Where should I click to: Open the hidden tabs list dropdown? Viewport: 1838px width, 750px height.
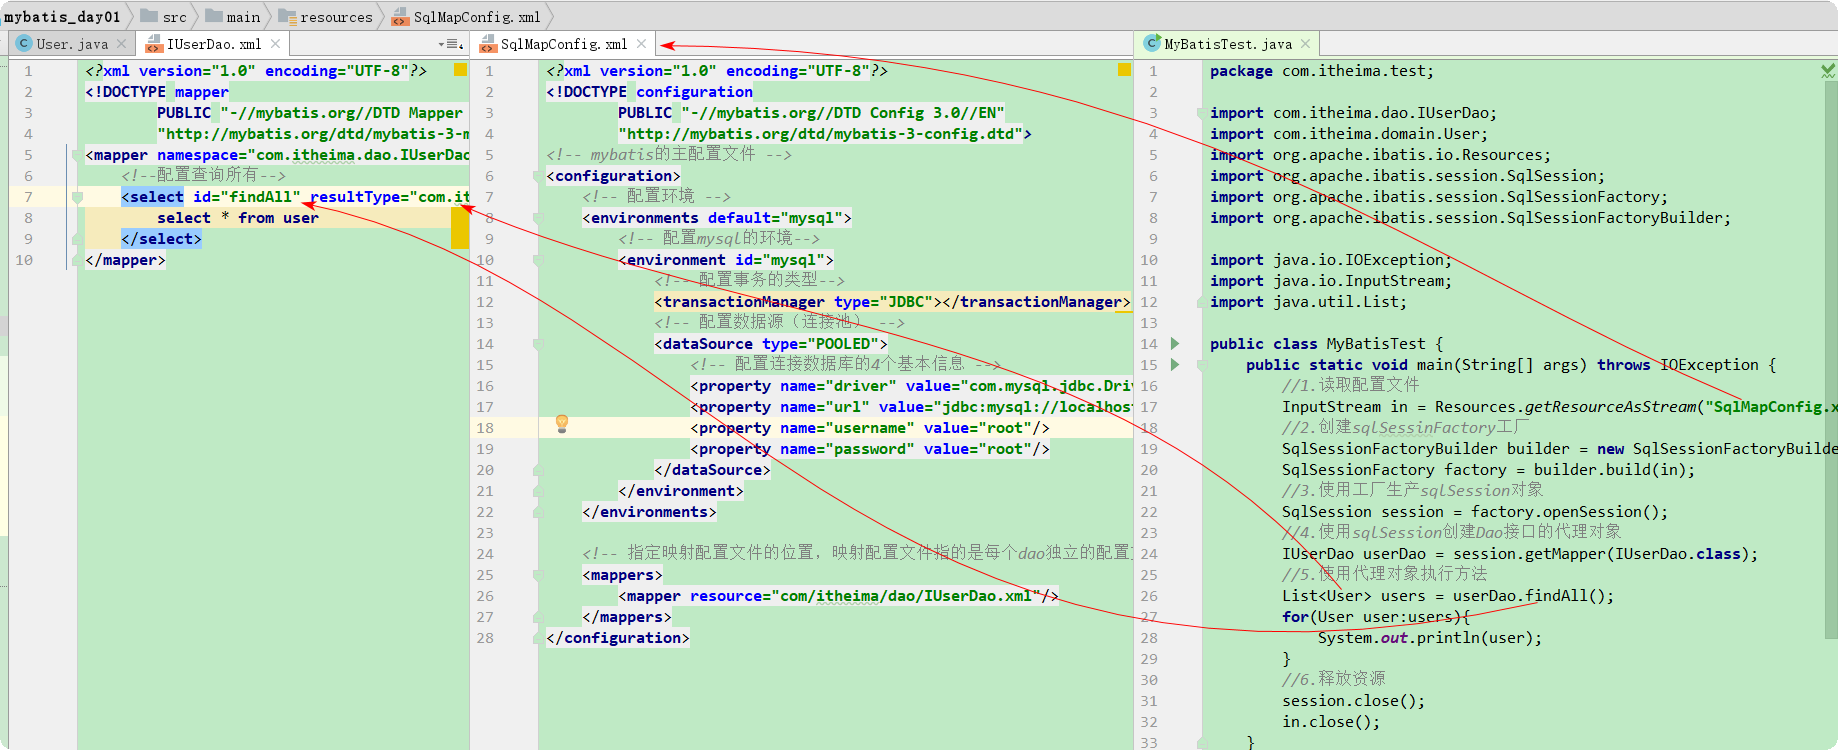pos(450,44)
